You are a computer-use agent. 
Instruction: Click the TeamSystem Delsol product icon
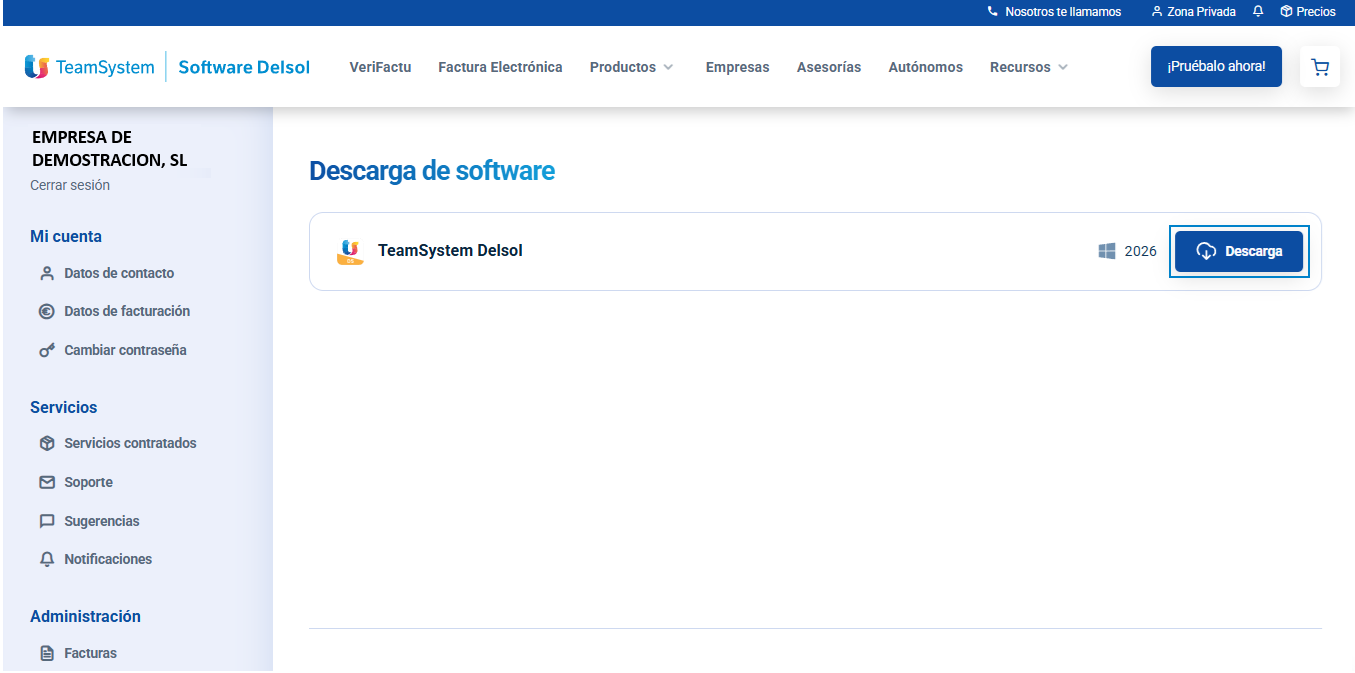[350, 251]
